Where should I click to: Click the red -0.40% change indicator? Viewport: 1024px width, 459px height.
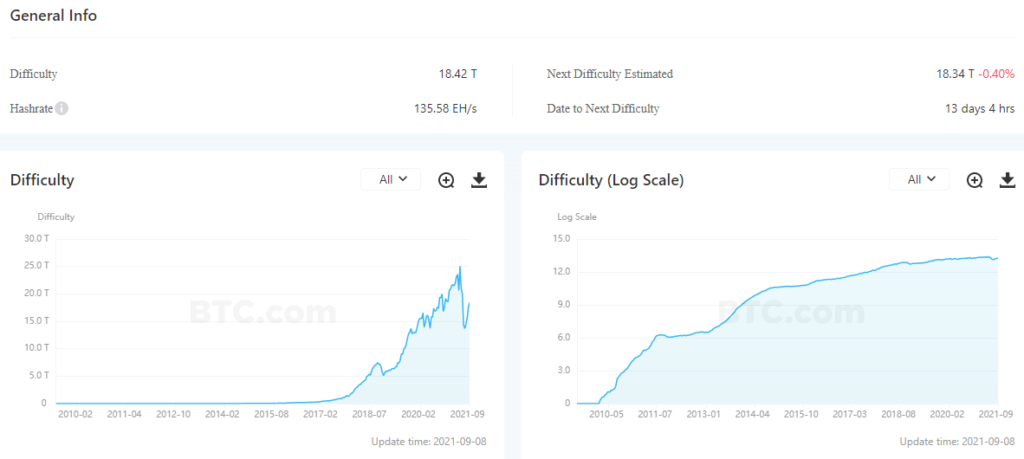pyautogui.click(x=996, y=74)
